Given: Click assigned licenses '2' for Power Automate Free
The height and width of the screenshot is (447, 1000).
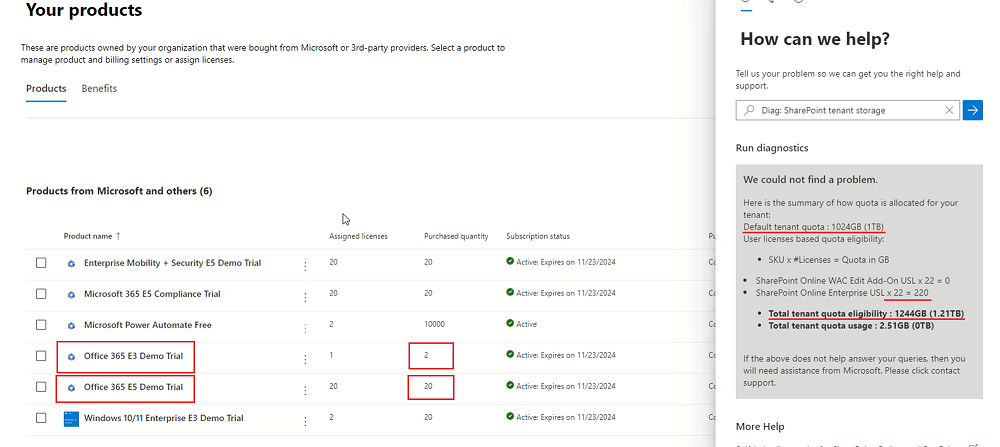Looking at the screenshot, I should pos(331,325).
